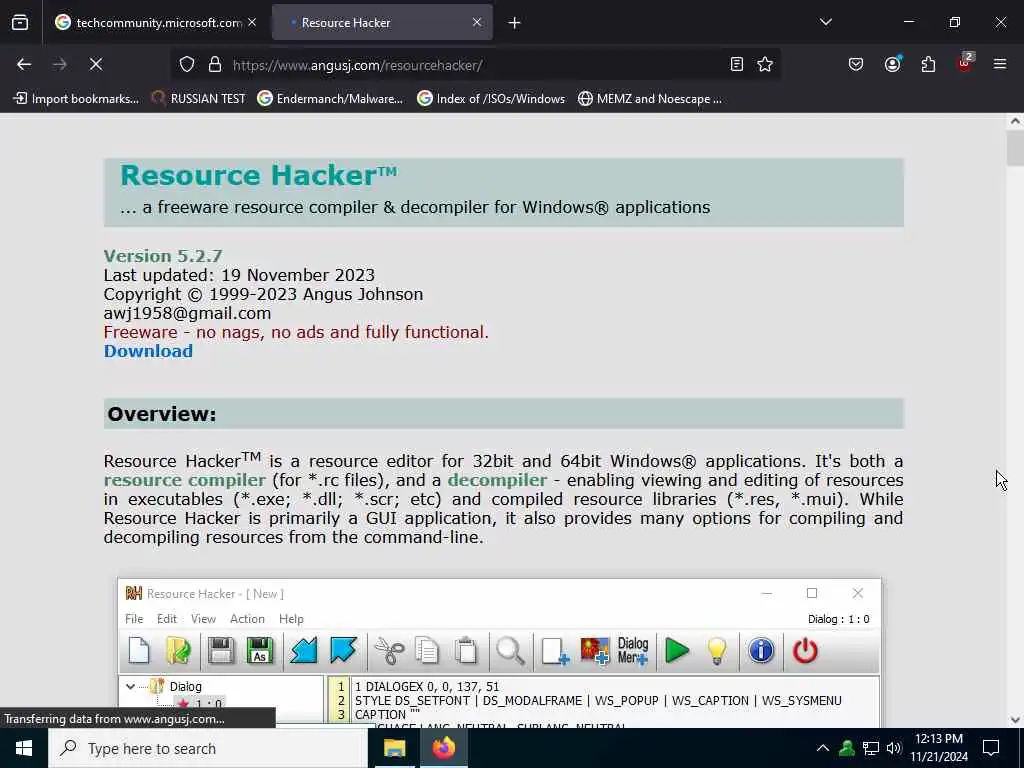Close the Resource Hacker tab
This screenshot has width=1024, height=768.
click(x=477, y=23)
